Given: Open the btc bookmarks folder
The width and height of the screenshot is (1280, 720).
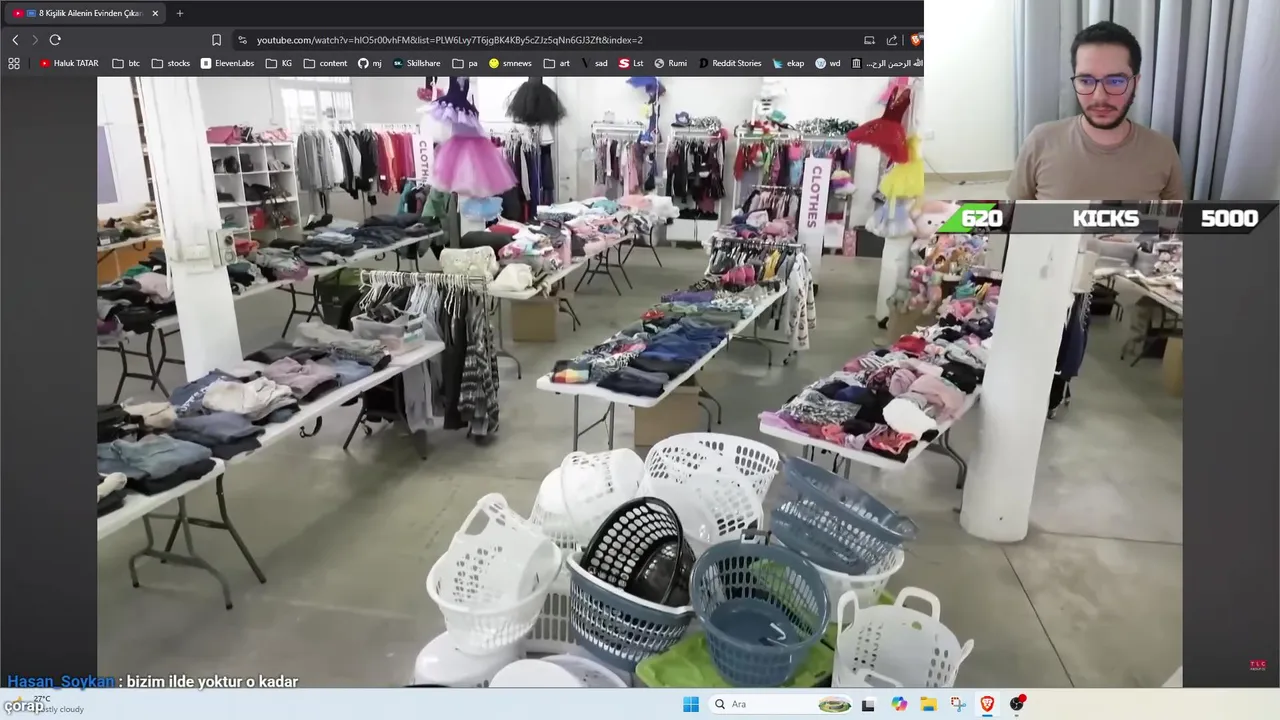Looking at the screenshot, I should (x=126, y=63).
